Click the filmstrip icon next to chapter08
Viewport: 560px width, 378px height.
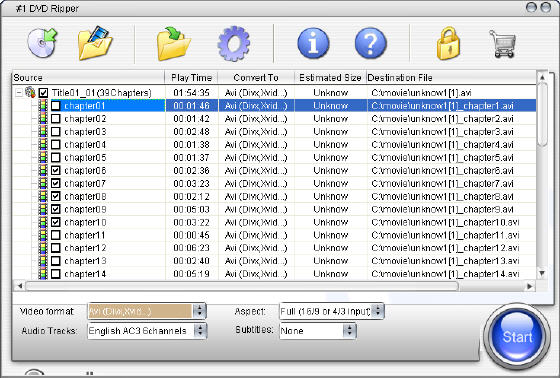pos(43,196)
